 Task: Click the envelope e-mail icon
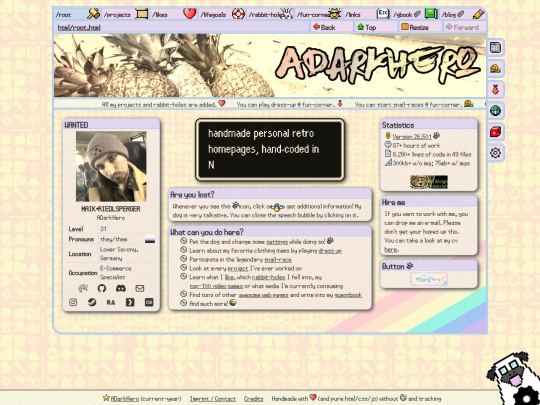point(139,288)
